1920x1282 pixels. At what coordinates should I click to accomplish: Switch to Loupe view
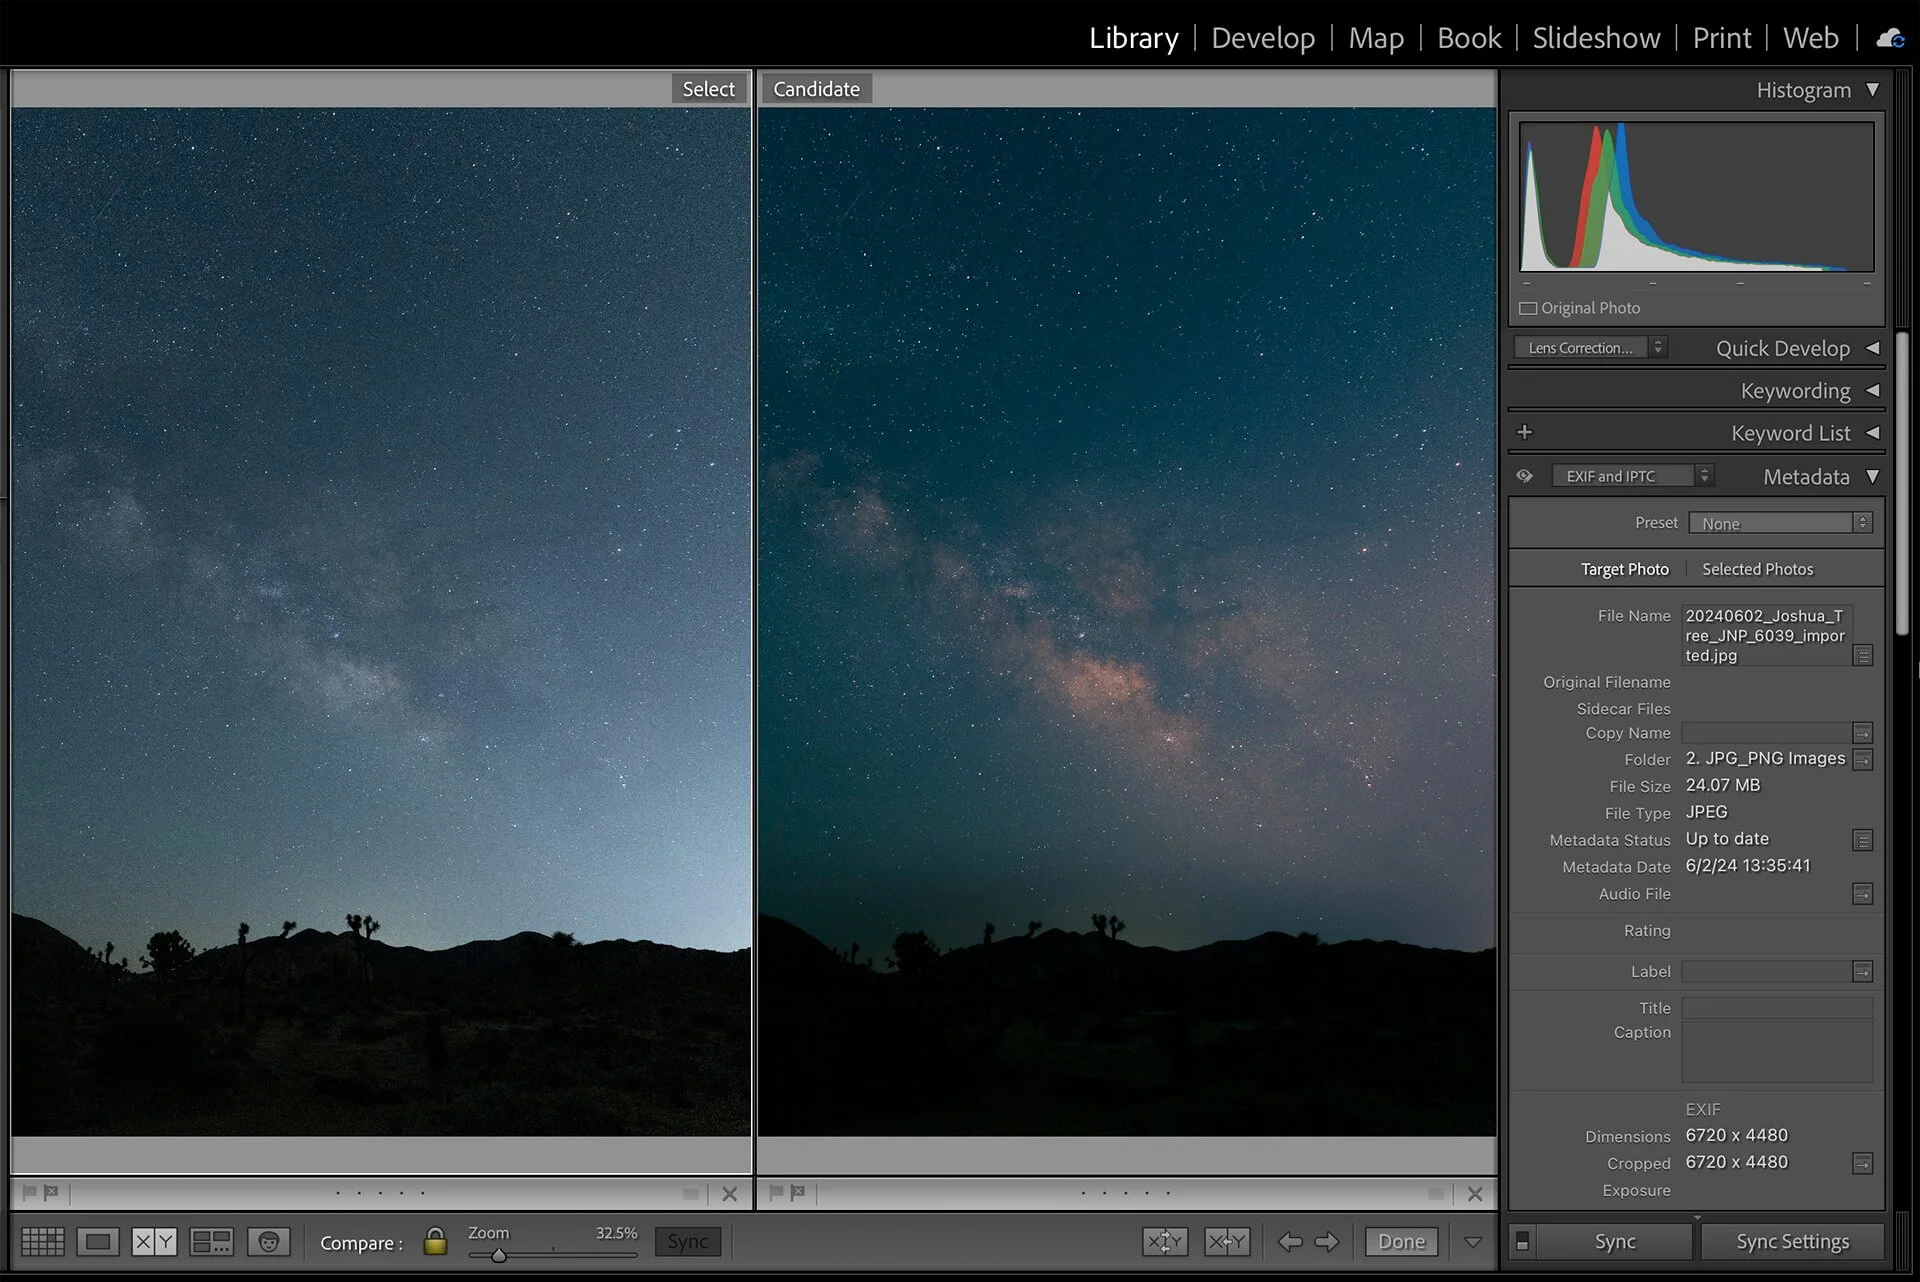click(x=98, y=1242)
